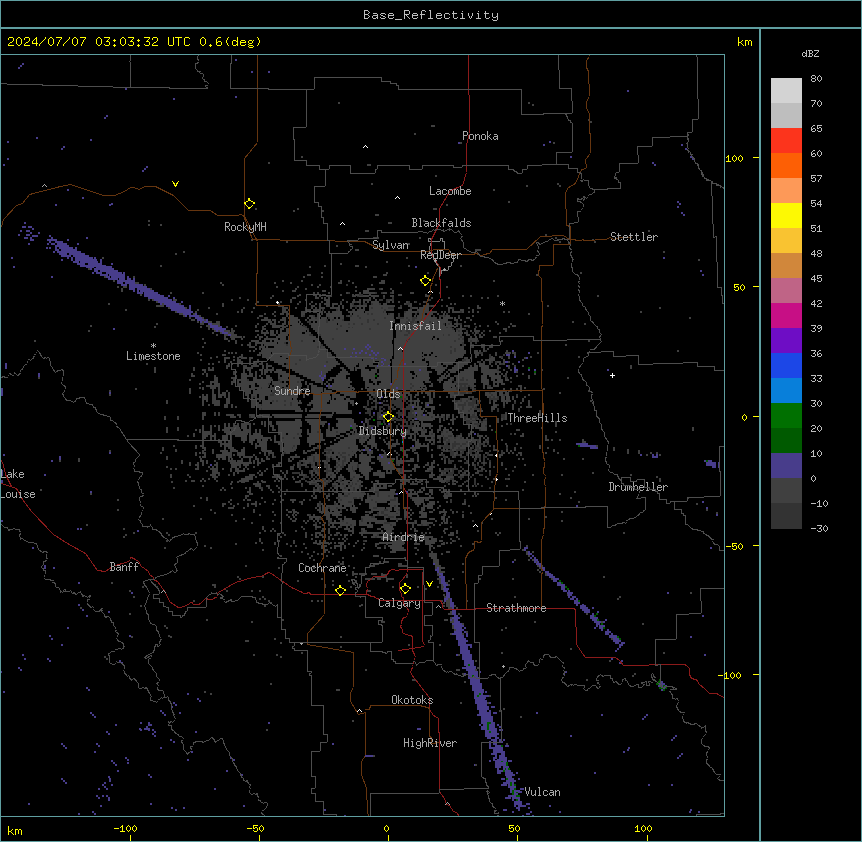Click the asterisk marker above Limestone label

point(153,346)
